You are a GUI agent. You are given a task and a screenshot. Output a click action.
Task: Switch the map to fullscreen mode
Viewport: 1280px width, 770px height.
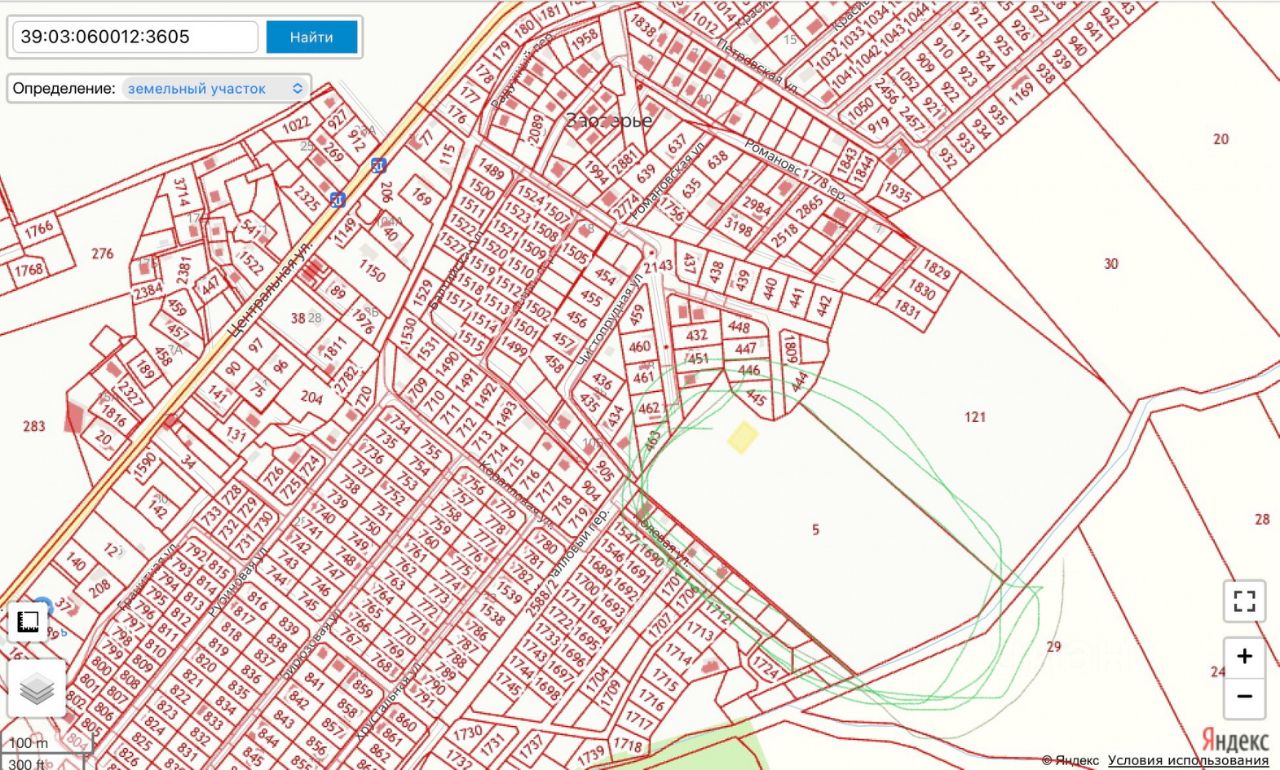[x=1244, y=601]
